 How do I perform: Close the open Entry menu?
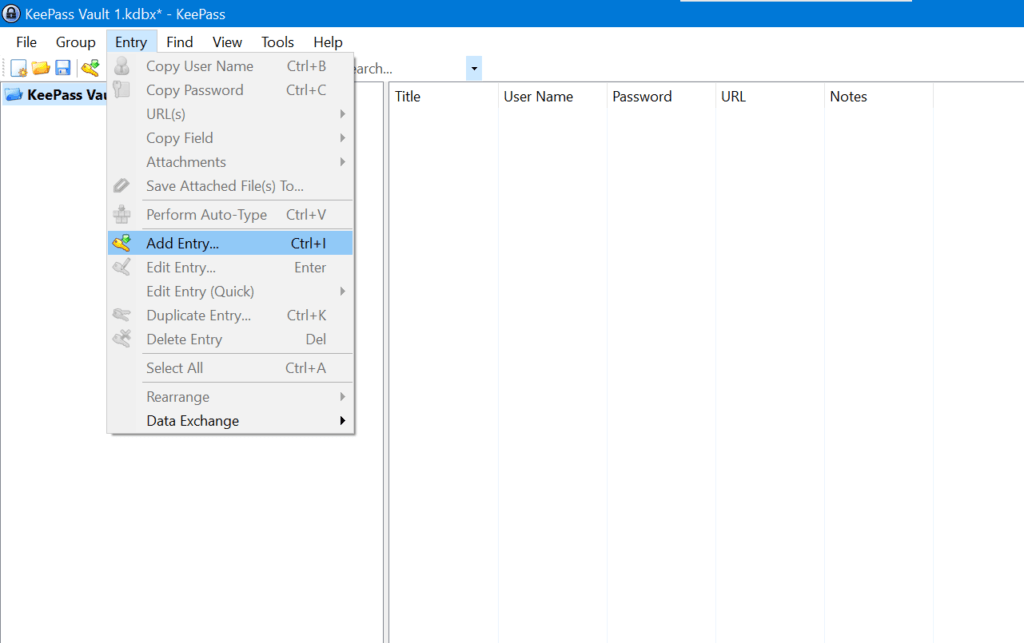tap(131, 42)
